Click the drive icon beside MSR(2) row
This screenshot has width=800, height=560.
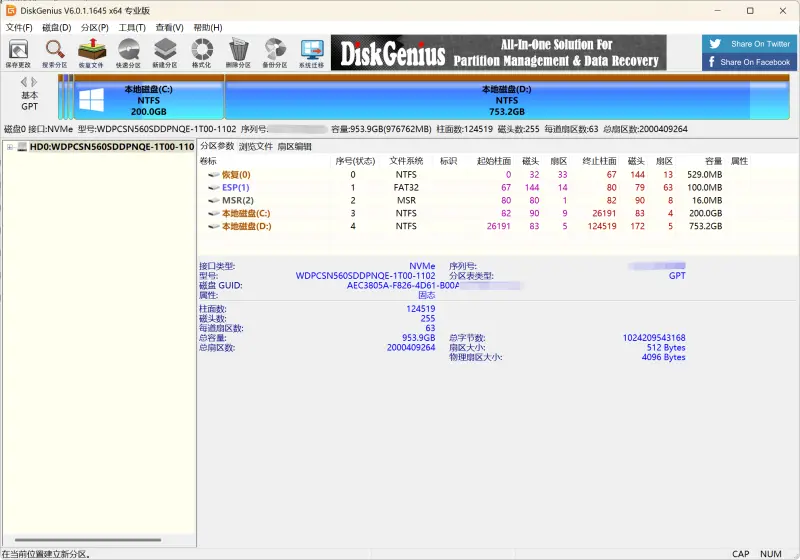(214, 200)
